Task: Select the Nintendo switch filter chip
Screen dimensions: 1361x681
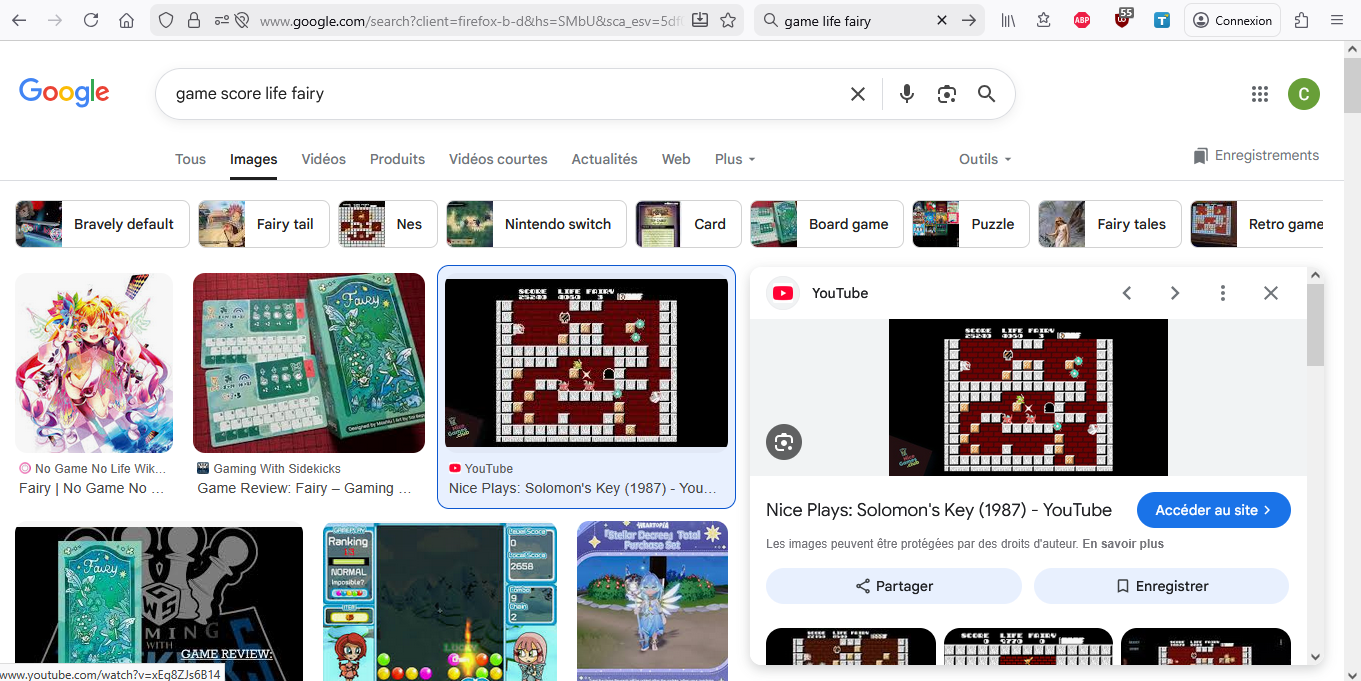Action: coord(536,224)
